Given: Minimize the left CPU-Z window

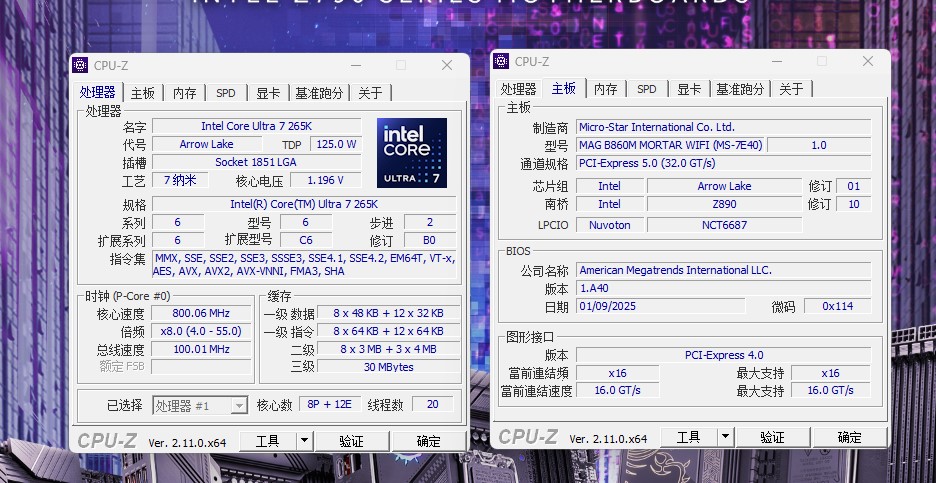Looking at the screenshot, I should pyautogui.click(x=356, y=65).
